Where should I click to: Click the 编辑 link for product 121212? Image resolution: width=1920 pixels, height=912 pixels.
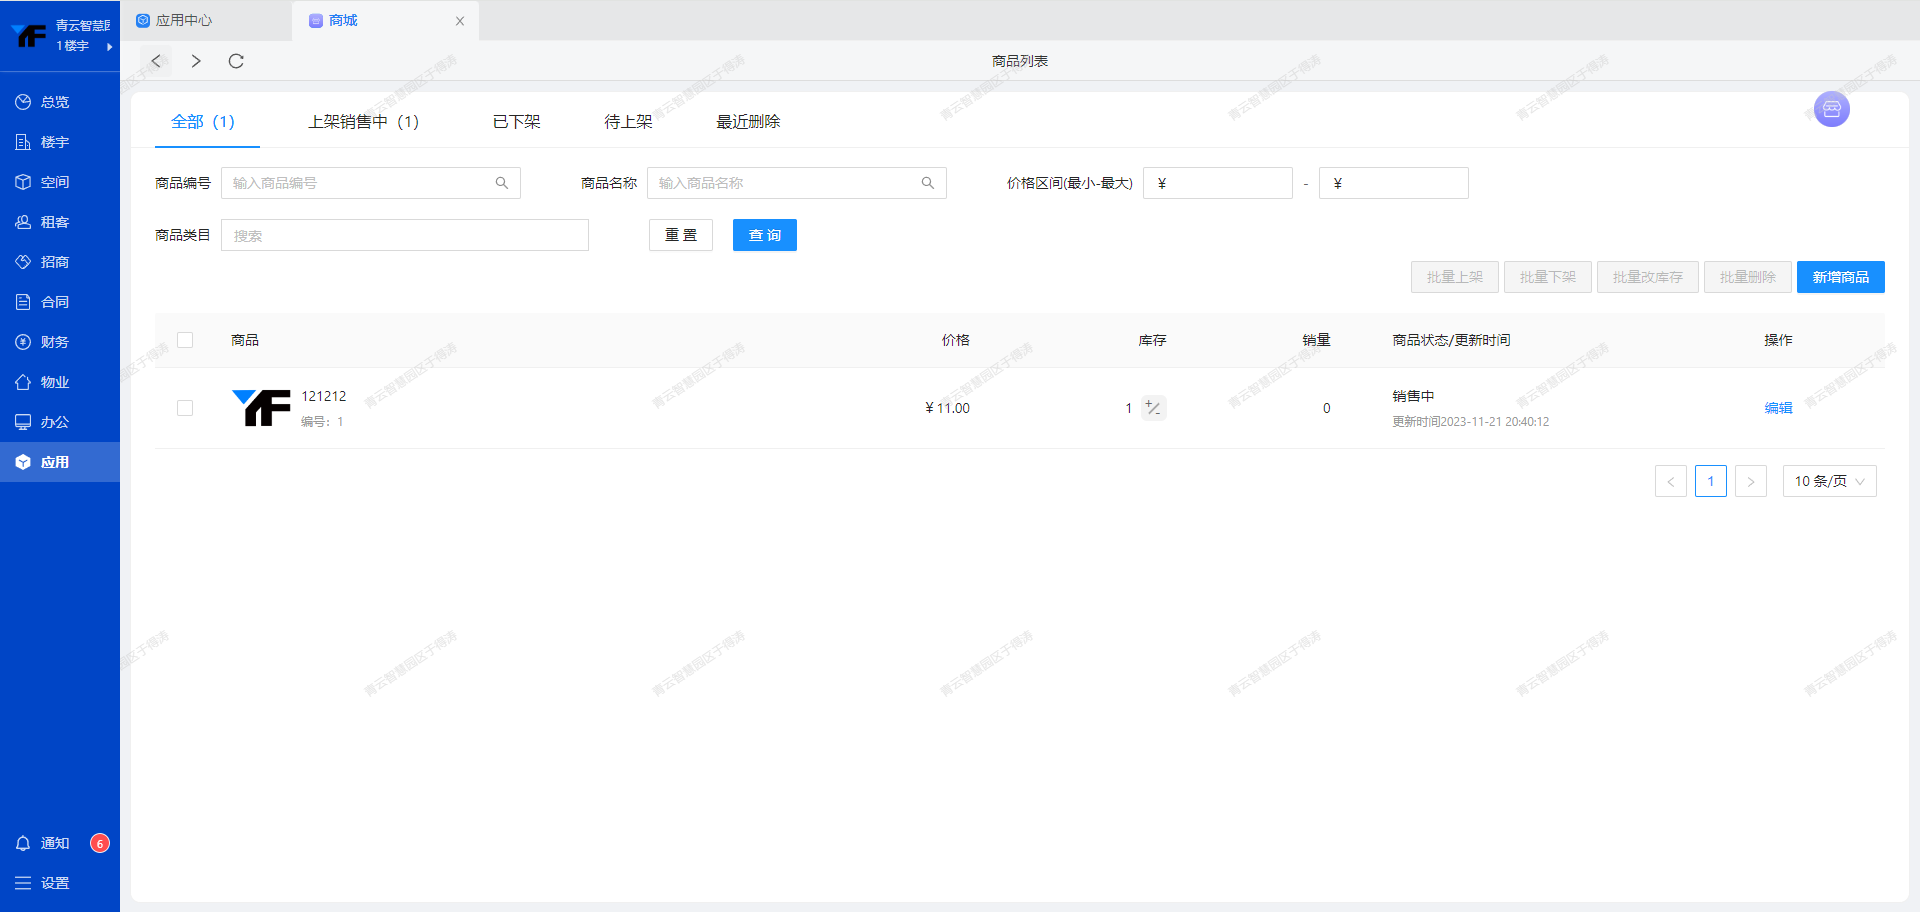click(1778, 408)
